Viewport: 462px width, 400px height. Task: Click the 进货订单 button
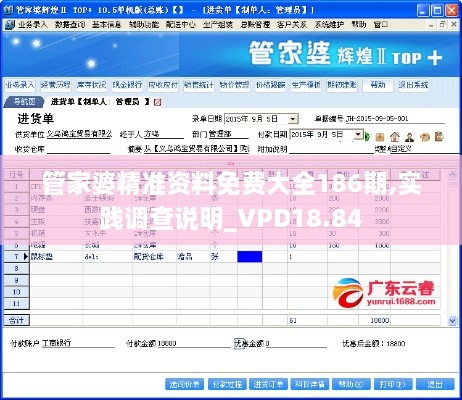[268, 384]
